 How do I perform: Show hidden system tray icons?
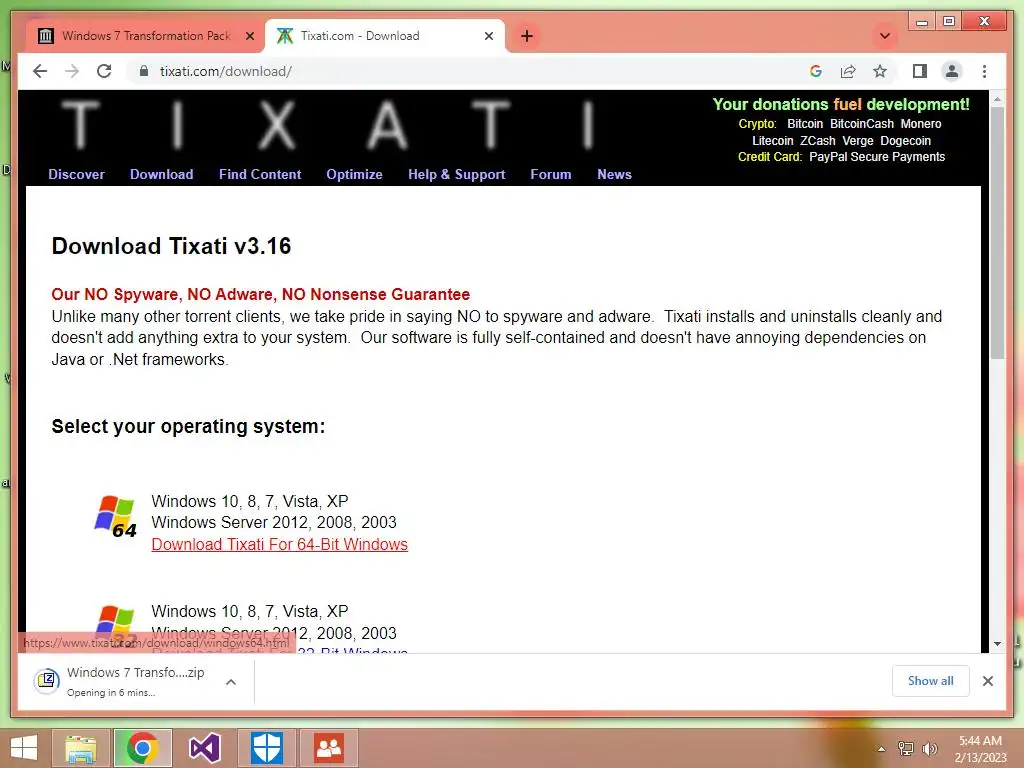pyautogui.click(x=881, y=749)
